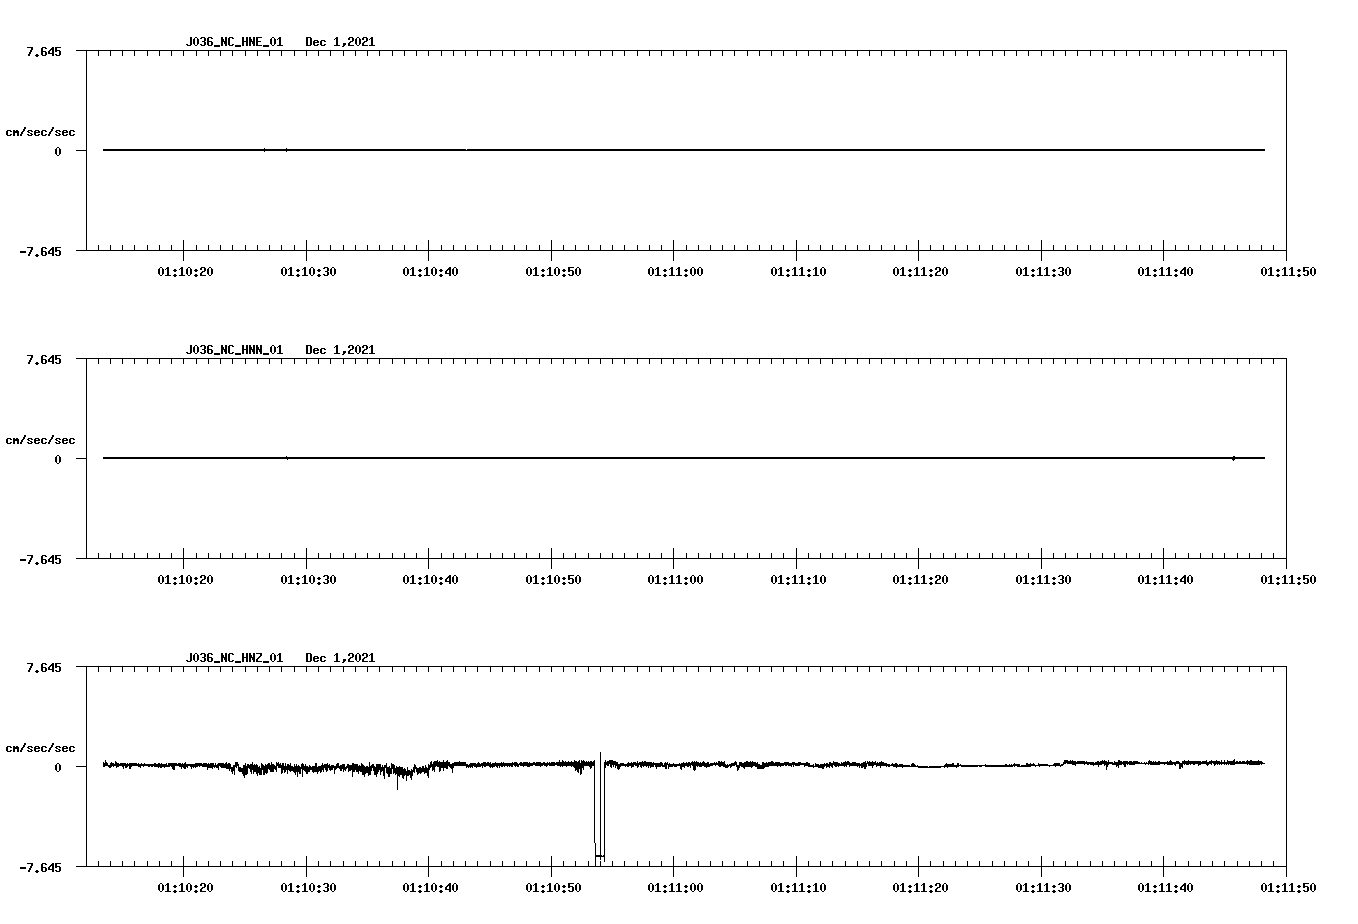Click the 01:11:50 time label under the HNZ plot
The image size is (1358, 924).
pyautogui.click(x=1287, y=887)
